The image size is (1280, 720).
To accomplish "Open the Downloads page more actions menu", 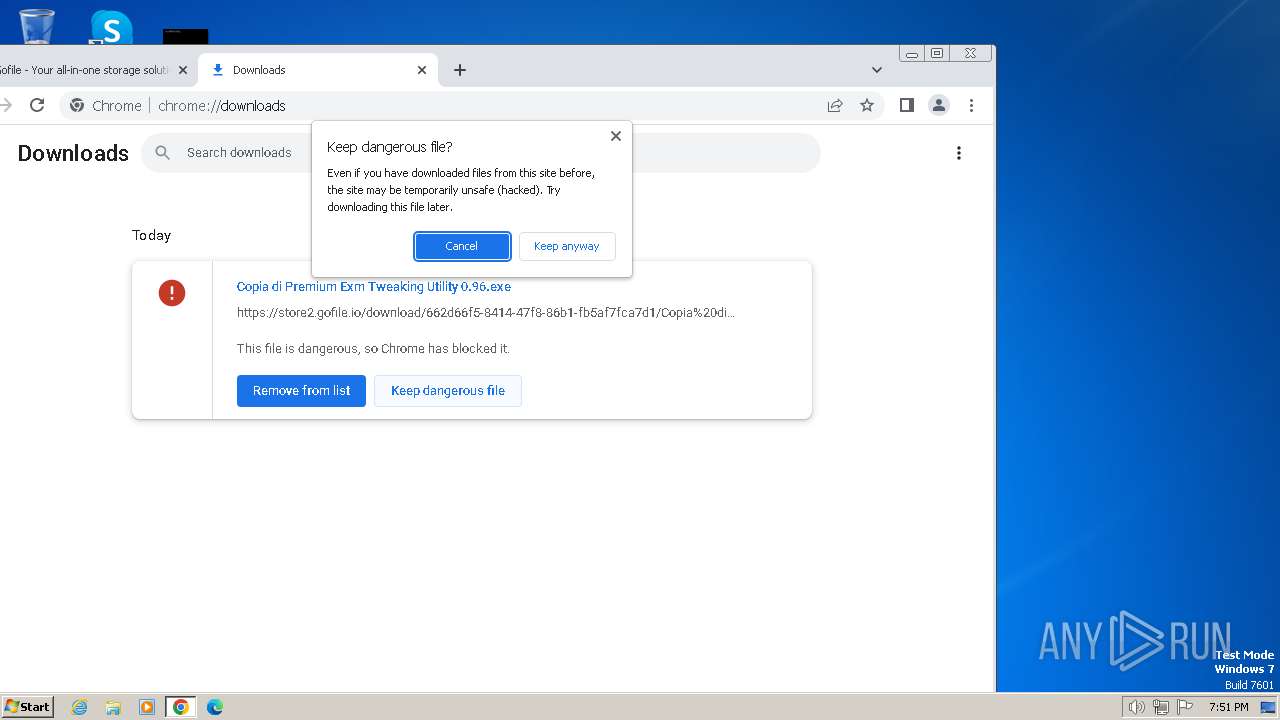I will tap(959, 153).
